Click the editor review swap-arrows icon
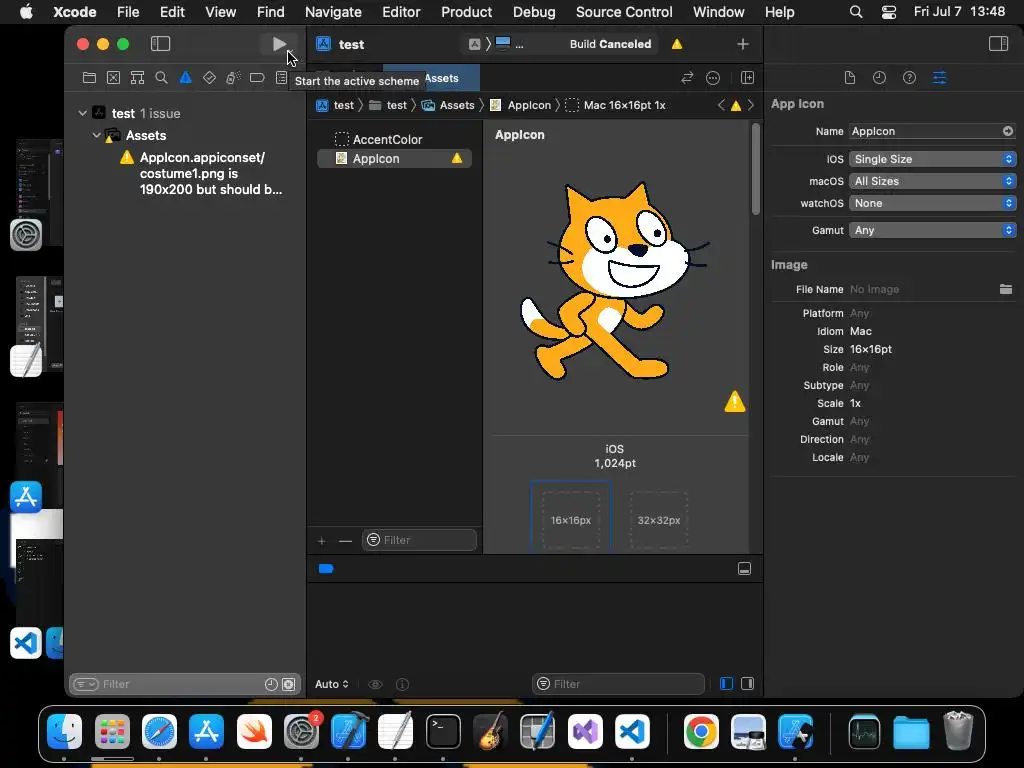This screenshot has height=768, width=1024. pyautogui.click(x=687, y=78)
